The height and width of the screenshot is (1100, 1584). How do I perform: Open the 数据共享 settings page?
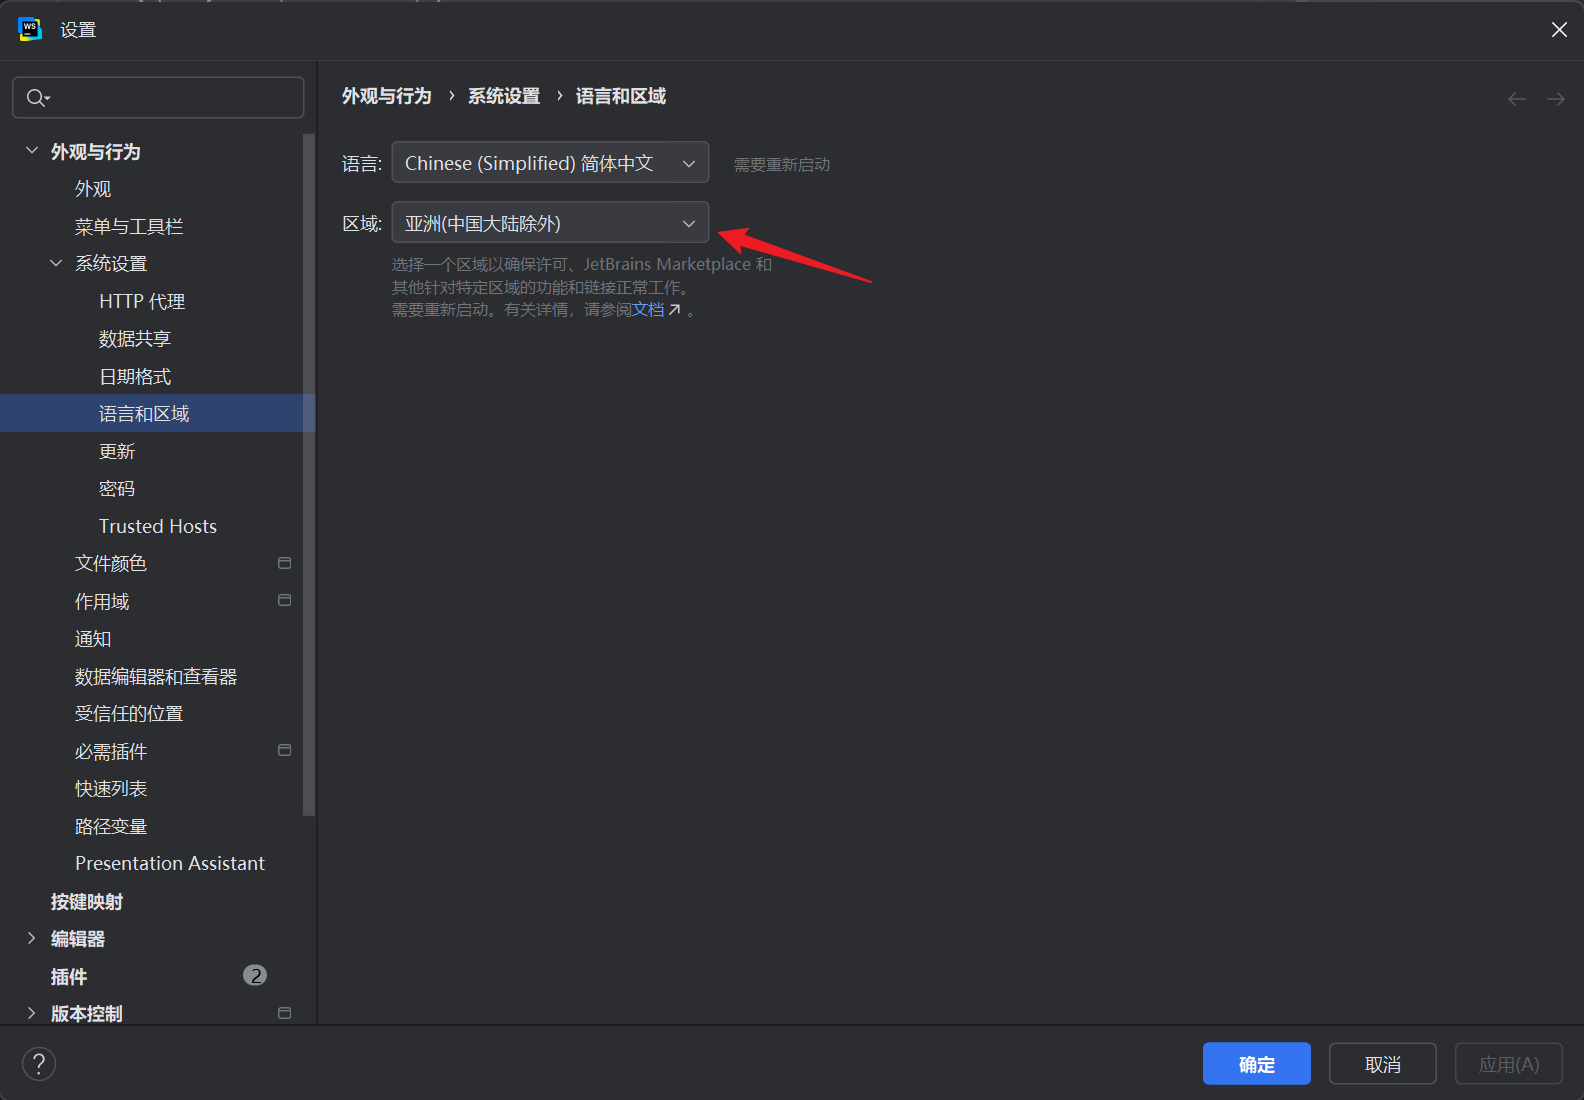[x=135, y=339]
